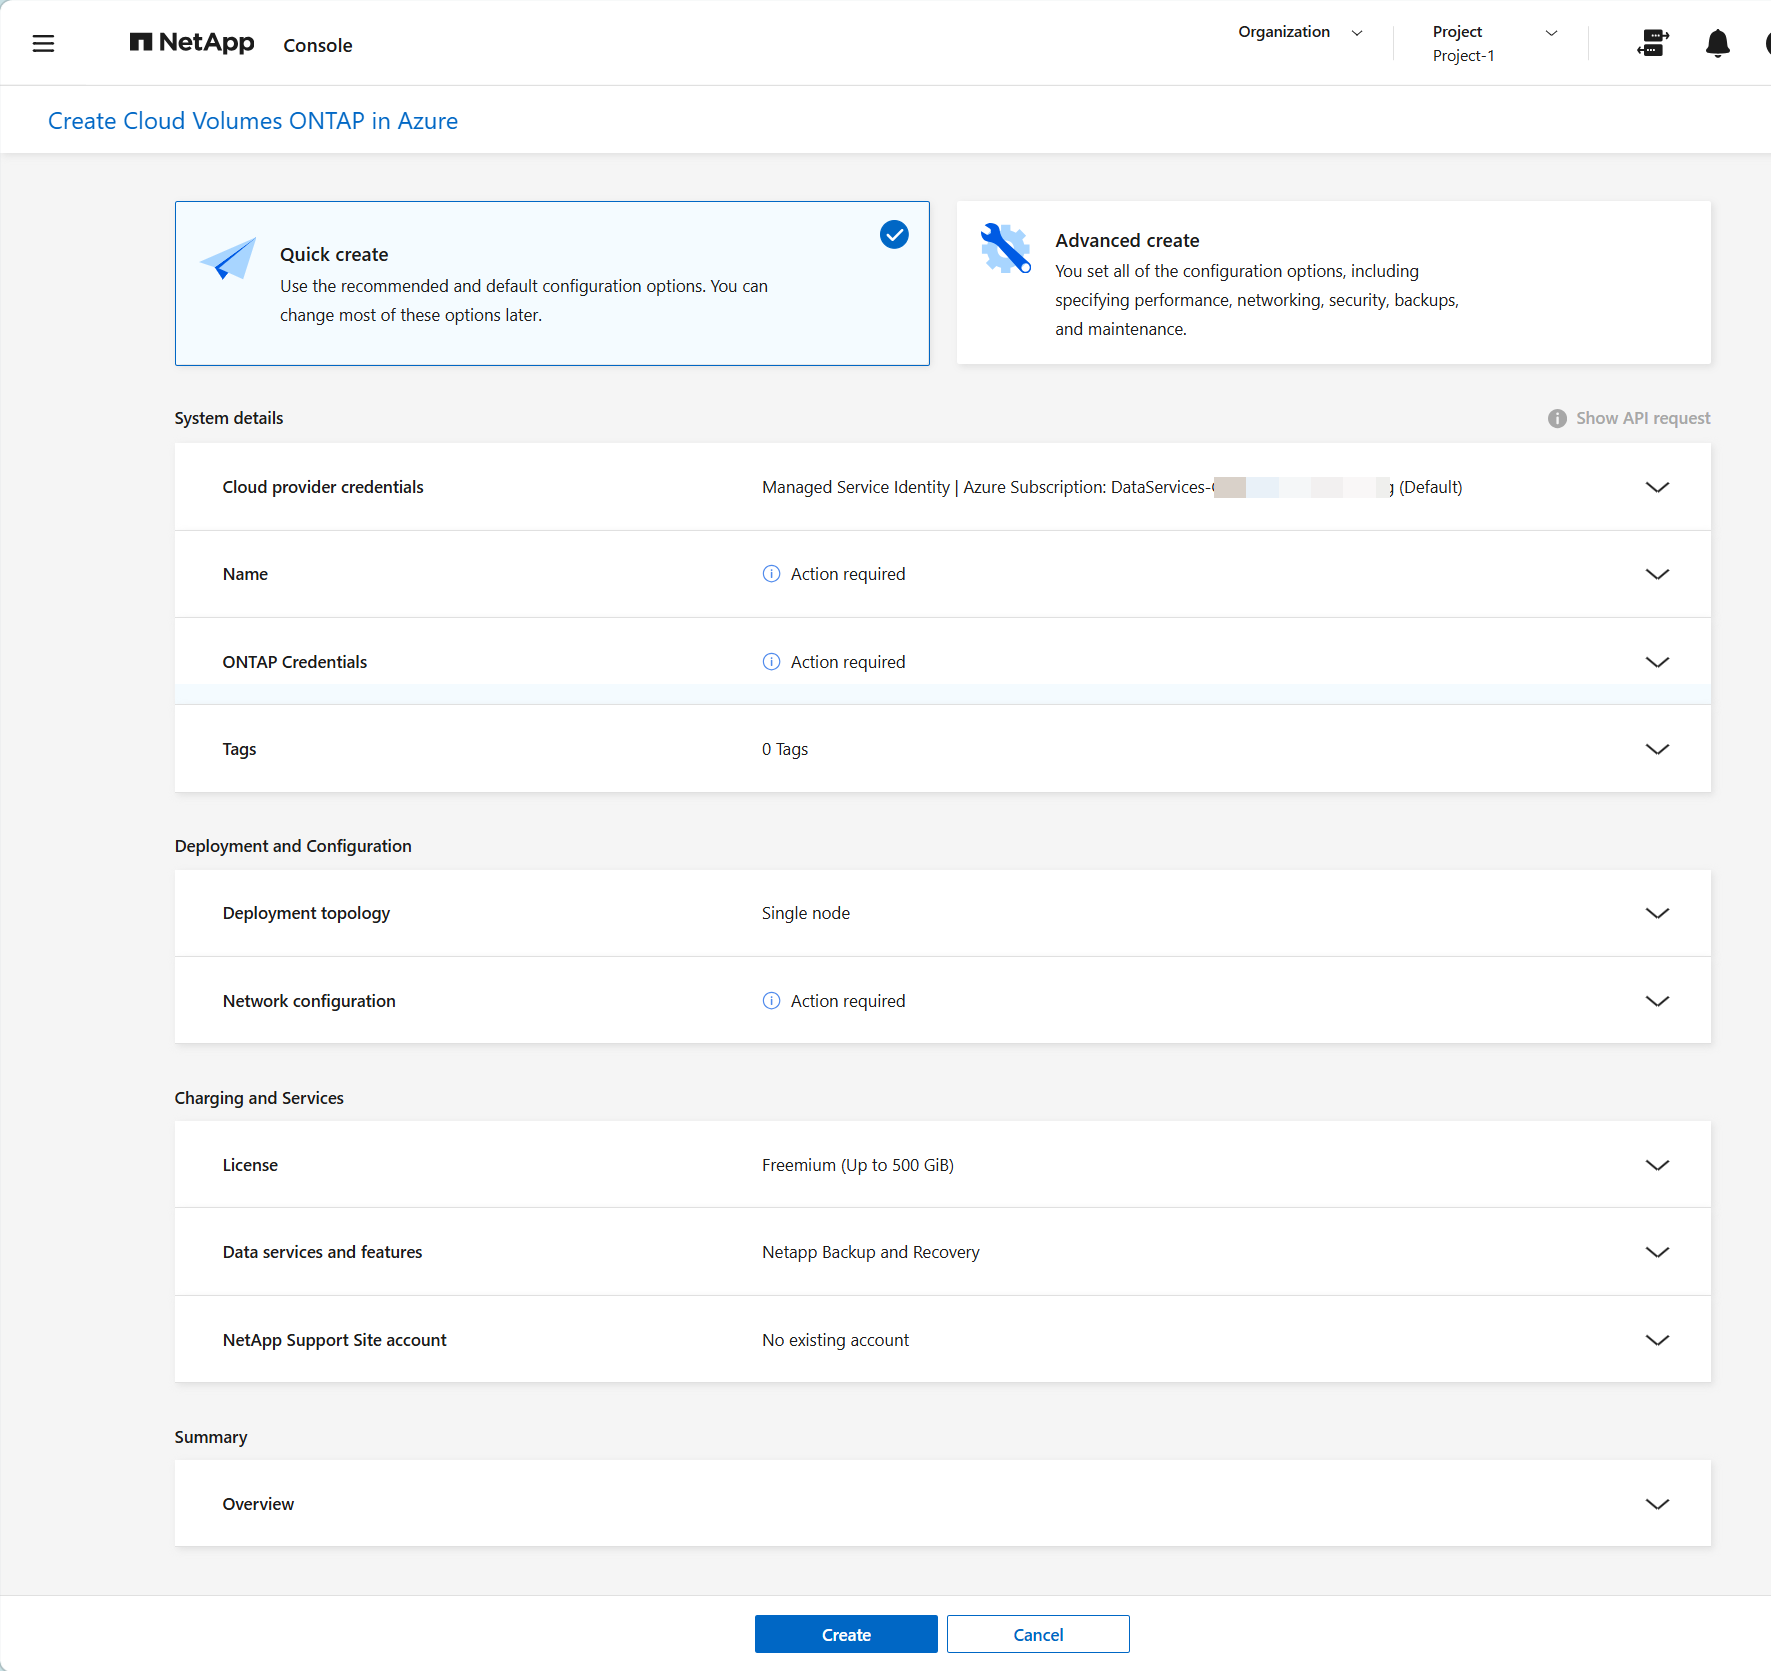Click the Show API request info icon

coord(1557,418)
